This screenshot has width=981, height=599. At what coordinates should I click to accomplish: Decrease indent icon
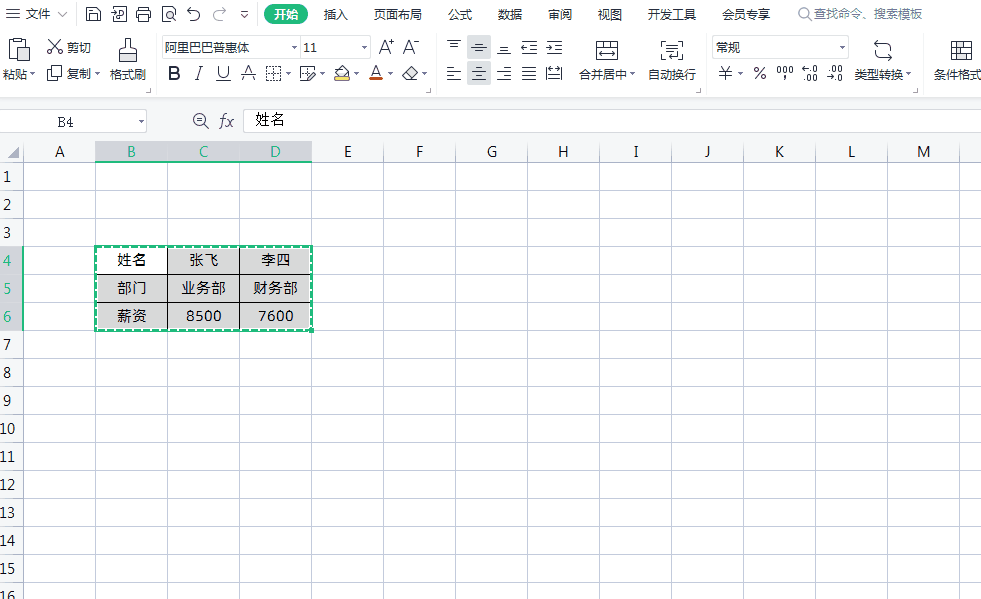529,47
